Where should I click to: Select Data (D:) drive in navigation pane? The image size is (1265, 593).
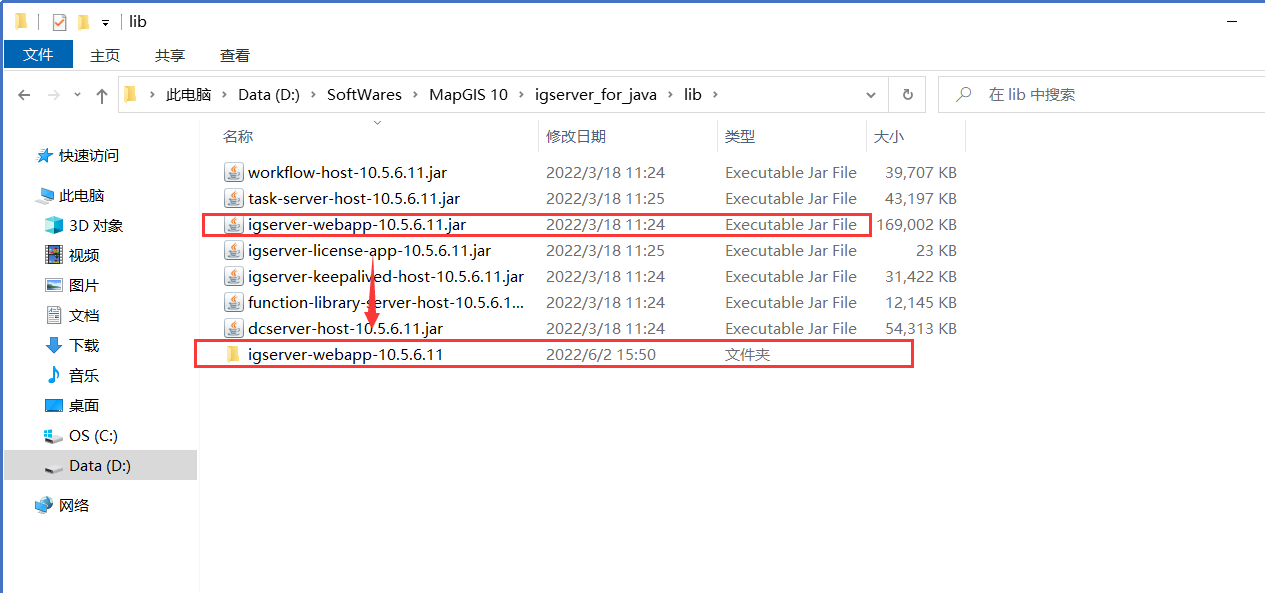click(99, 465)
